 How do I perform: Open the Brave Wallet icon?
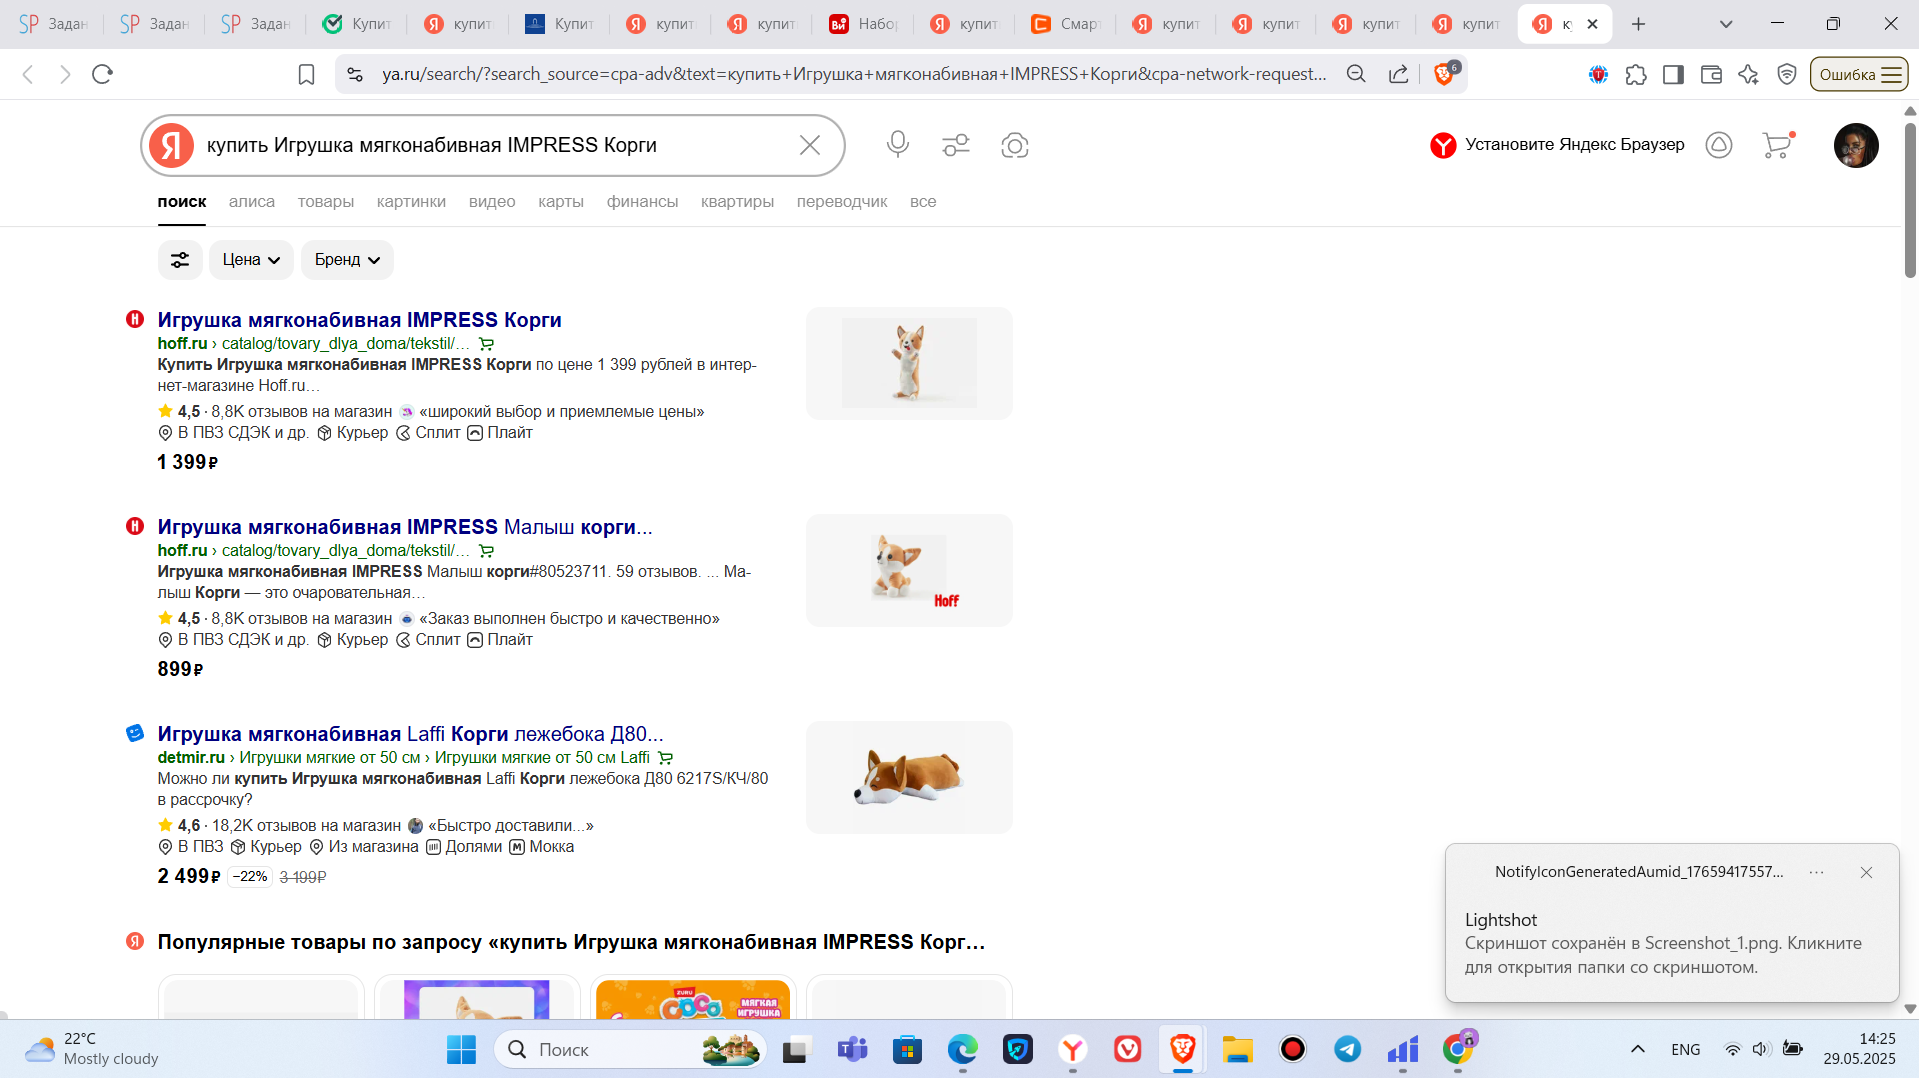pos(1711,74)
